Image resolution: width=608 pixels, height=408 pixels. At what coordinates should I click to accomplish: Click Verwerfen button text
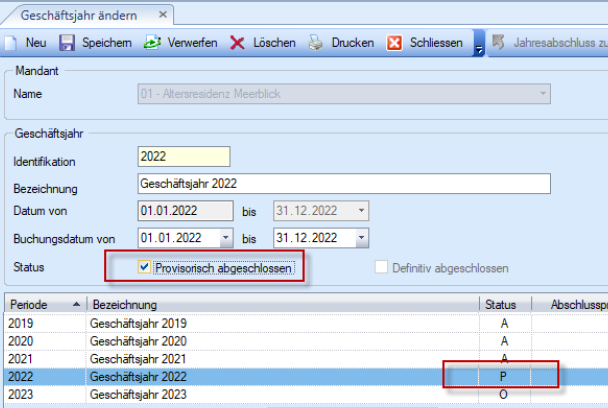tap(192, 43)
